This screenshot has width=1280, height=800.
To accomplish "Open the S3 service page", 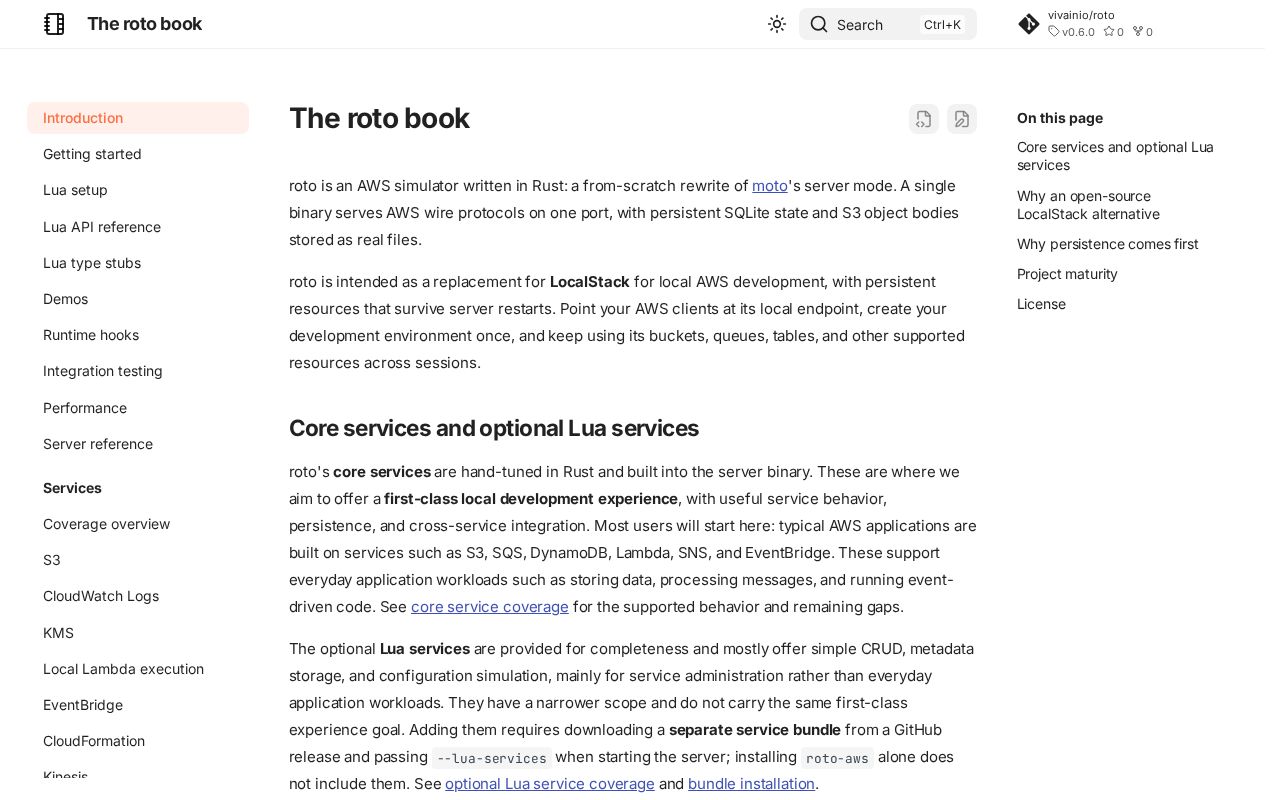I will (52, 560).
